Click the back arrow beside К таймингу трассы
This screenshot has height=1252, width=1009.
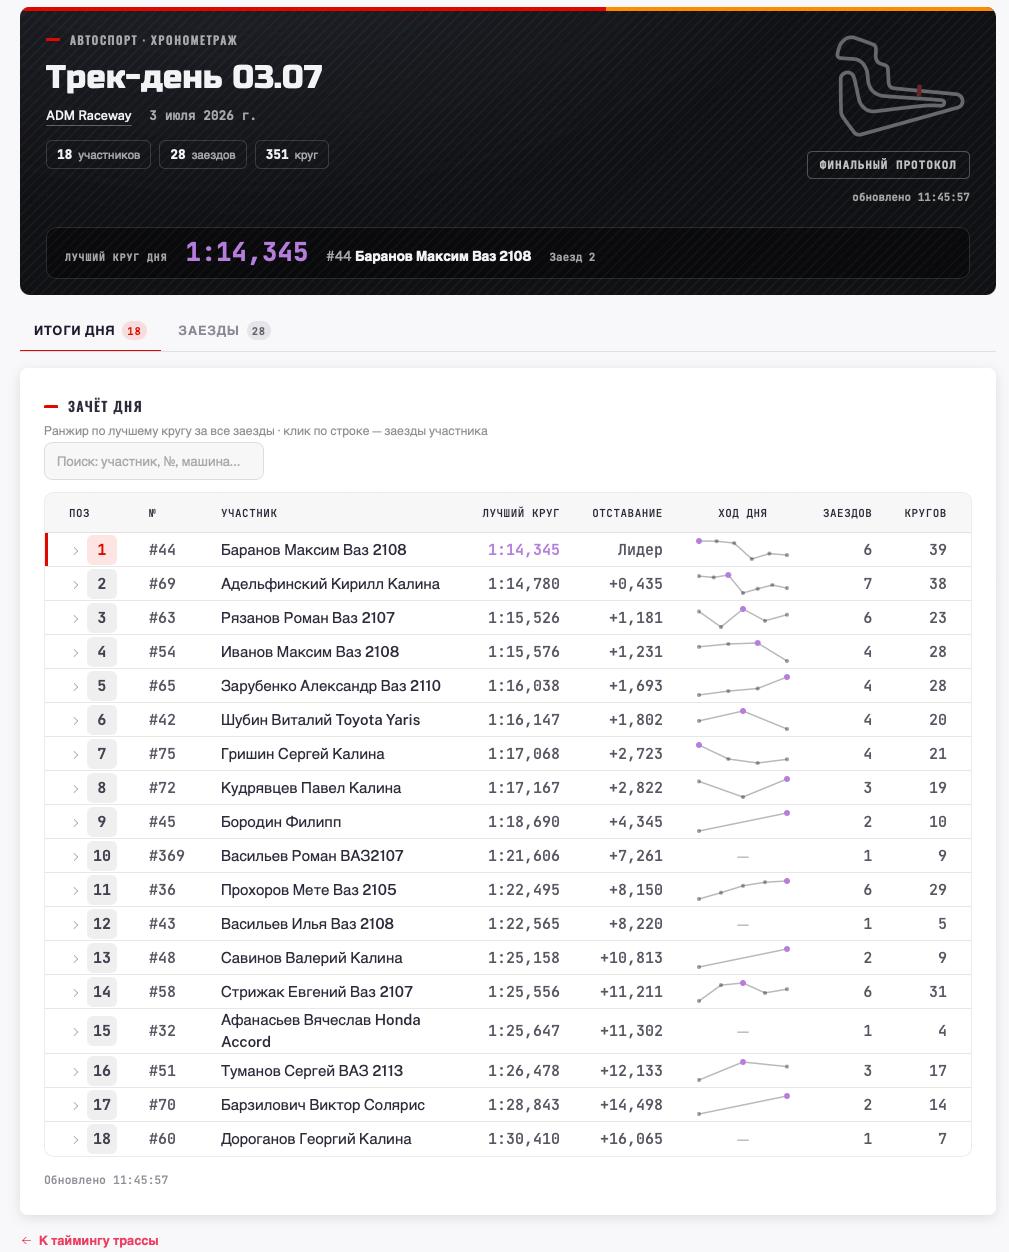[26, 1240]
